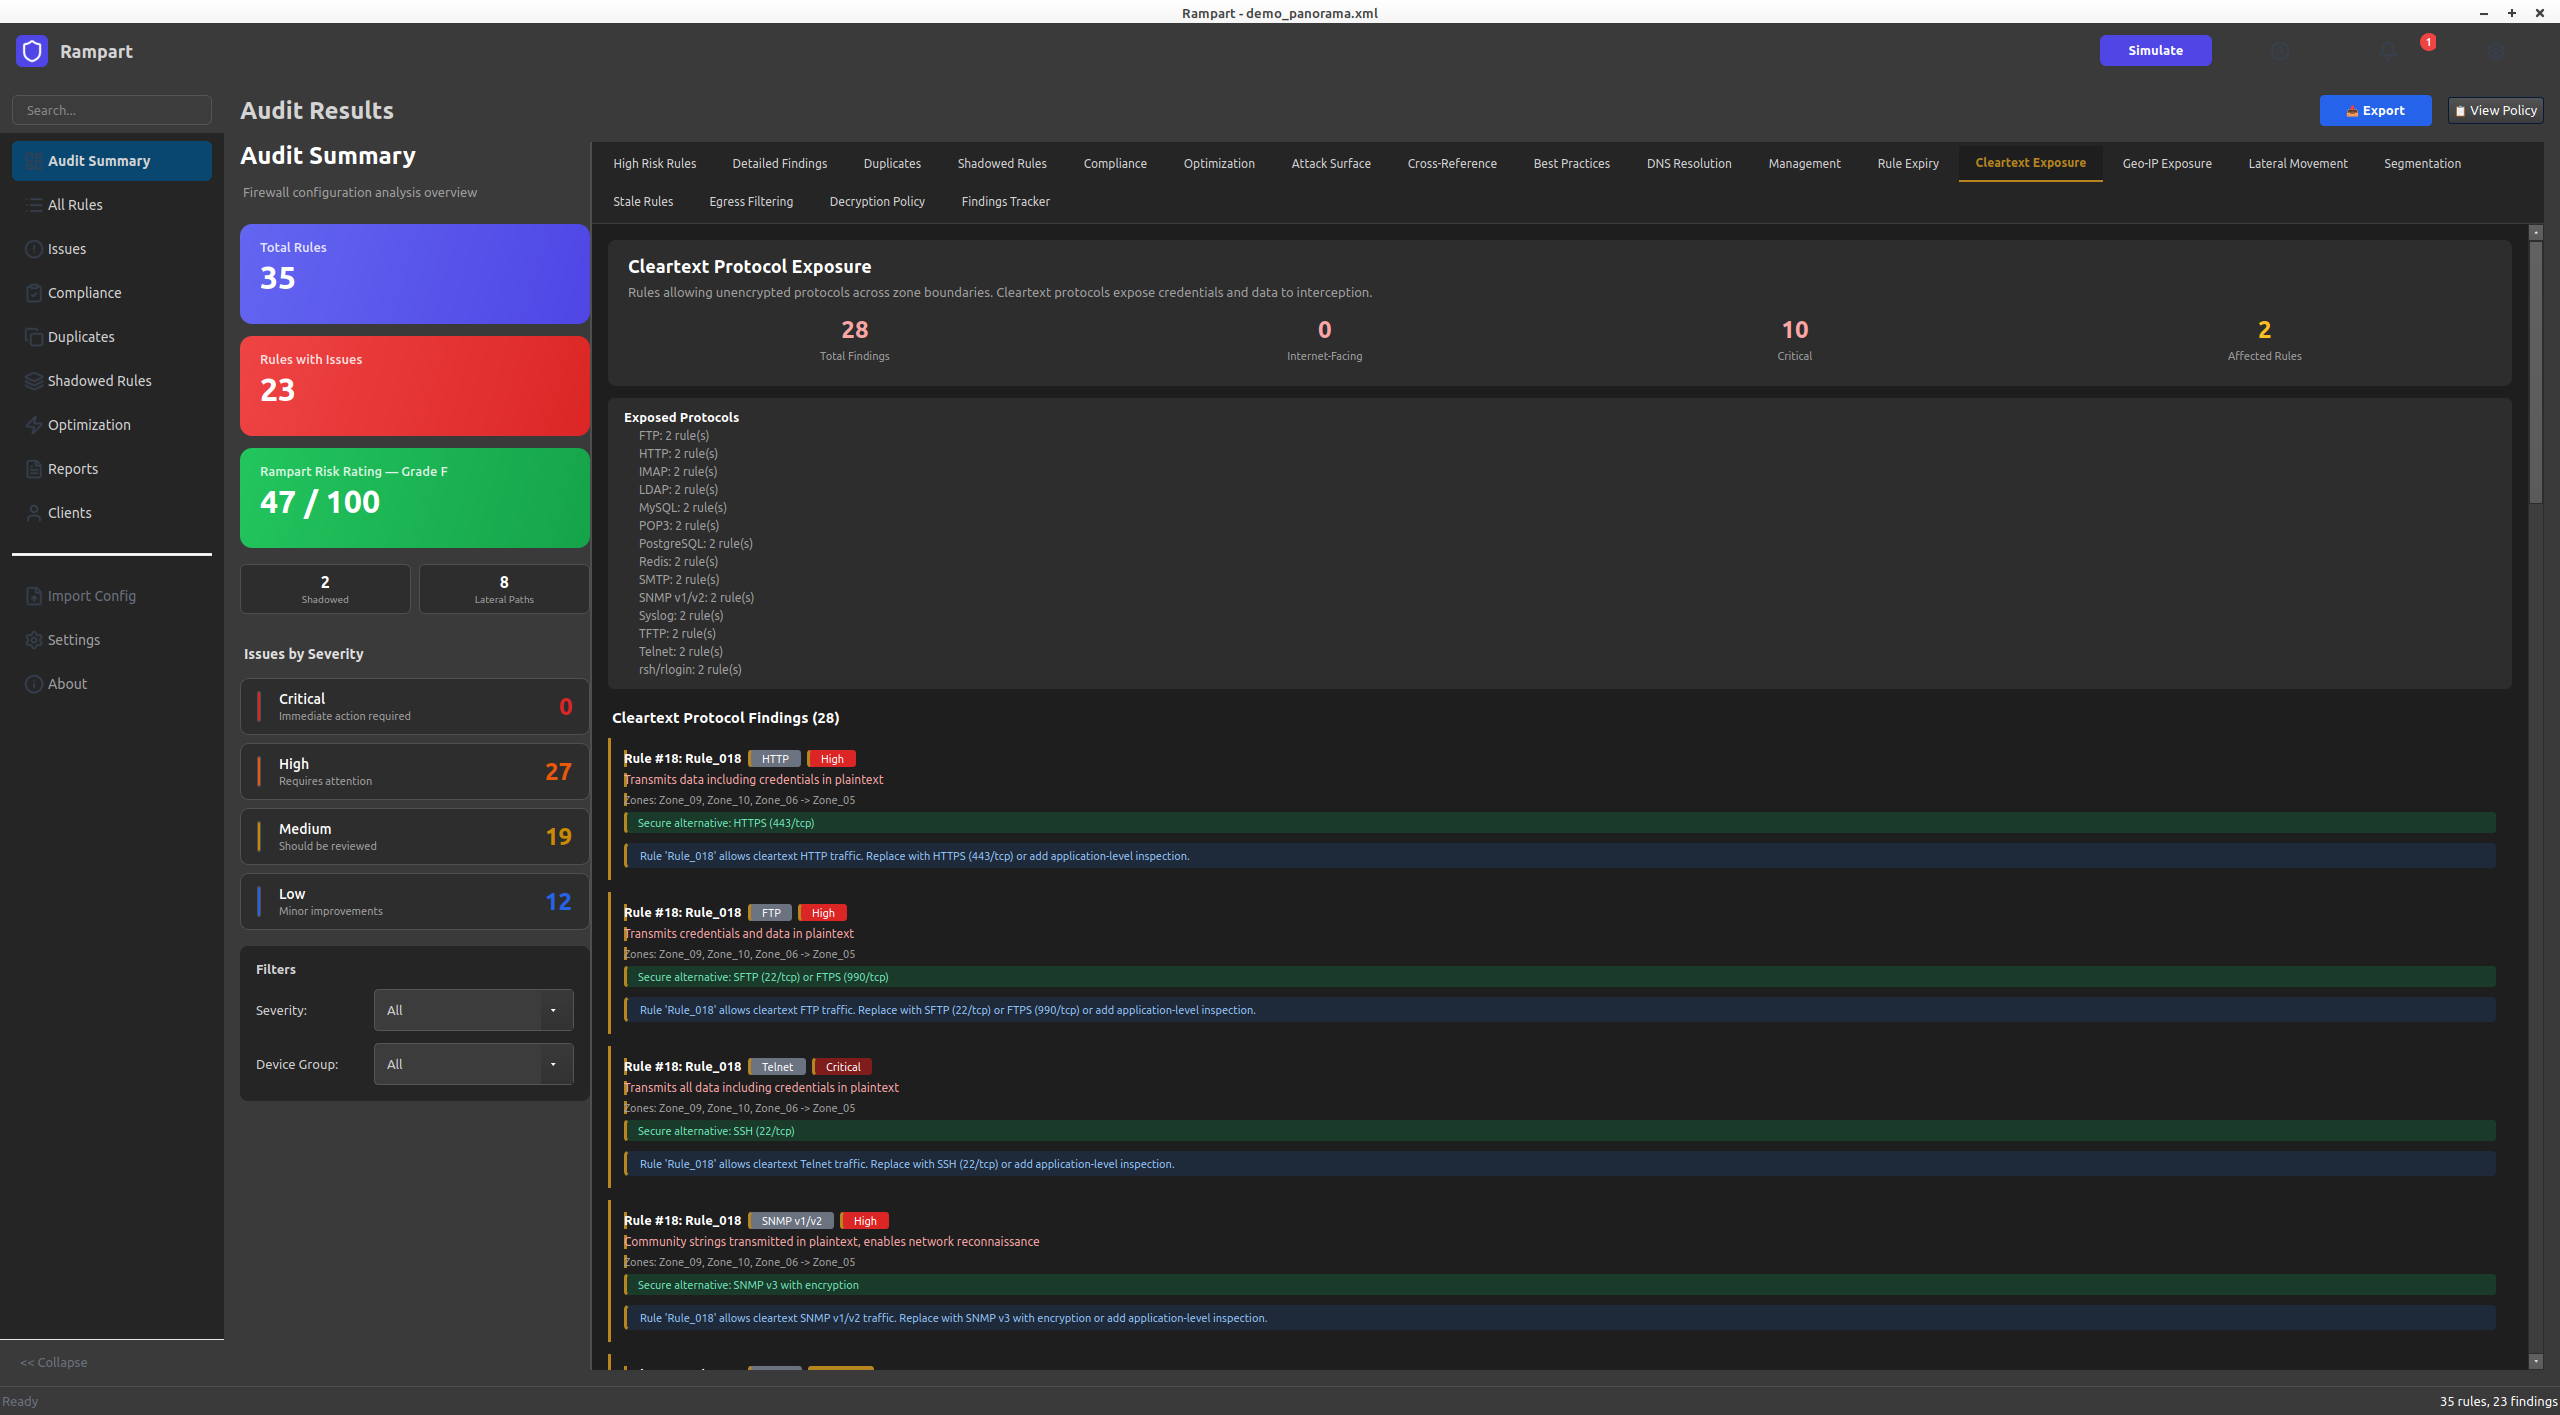
Task: Click the Rampart shield logo
Action: pos(32,51)
